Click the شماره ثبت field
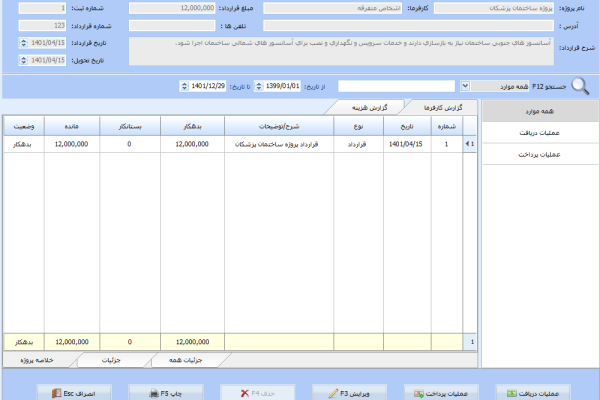The width and height of the screenshot is (600, 400). pos(42,8)
